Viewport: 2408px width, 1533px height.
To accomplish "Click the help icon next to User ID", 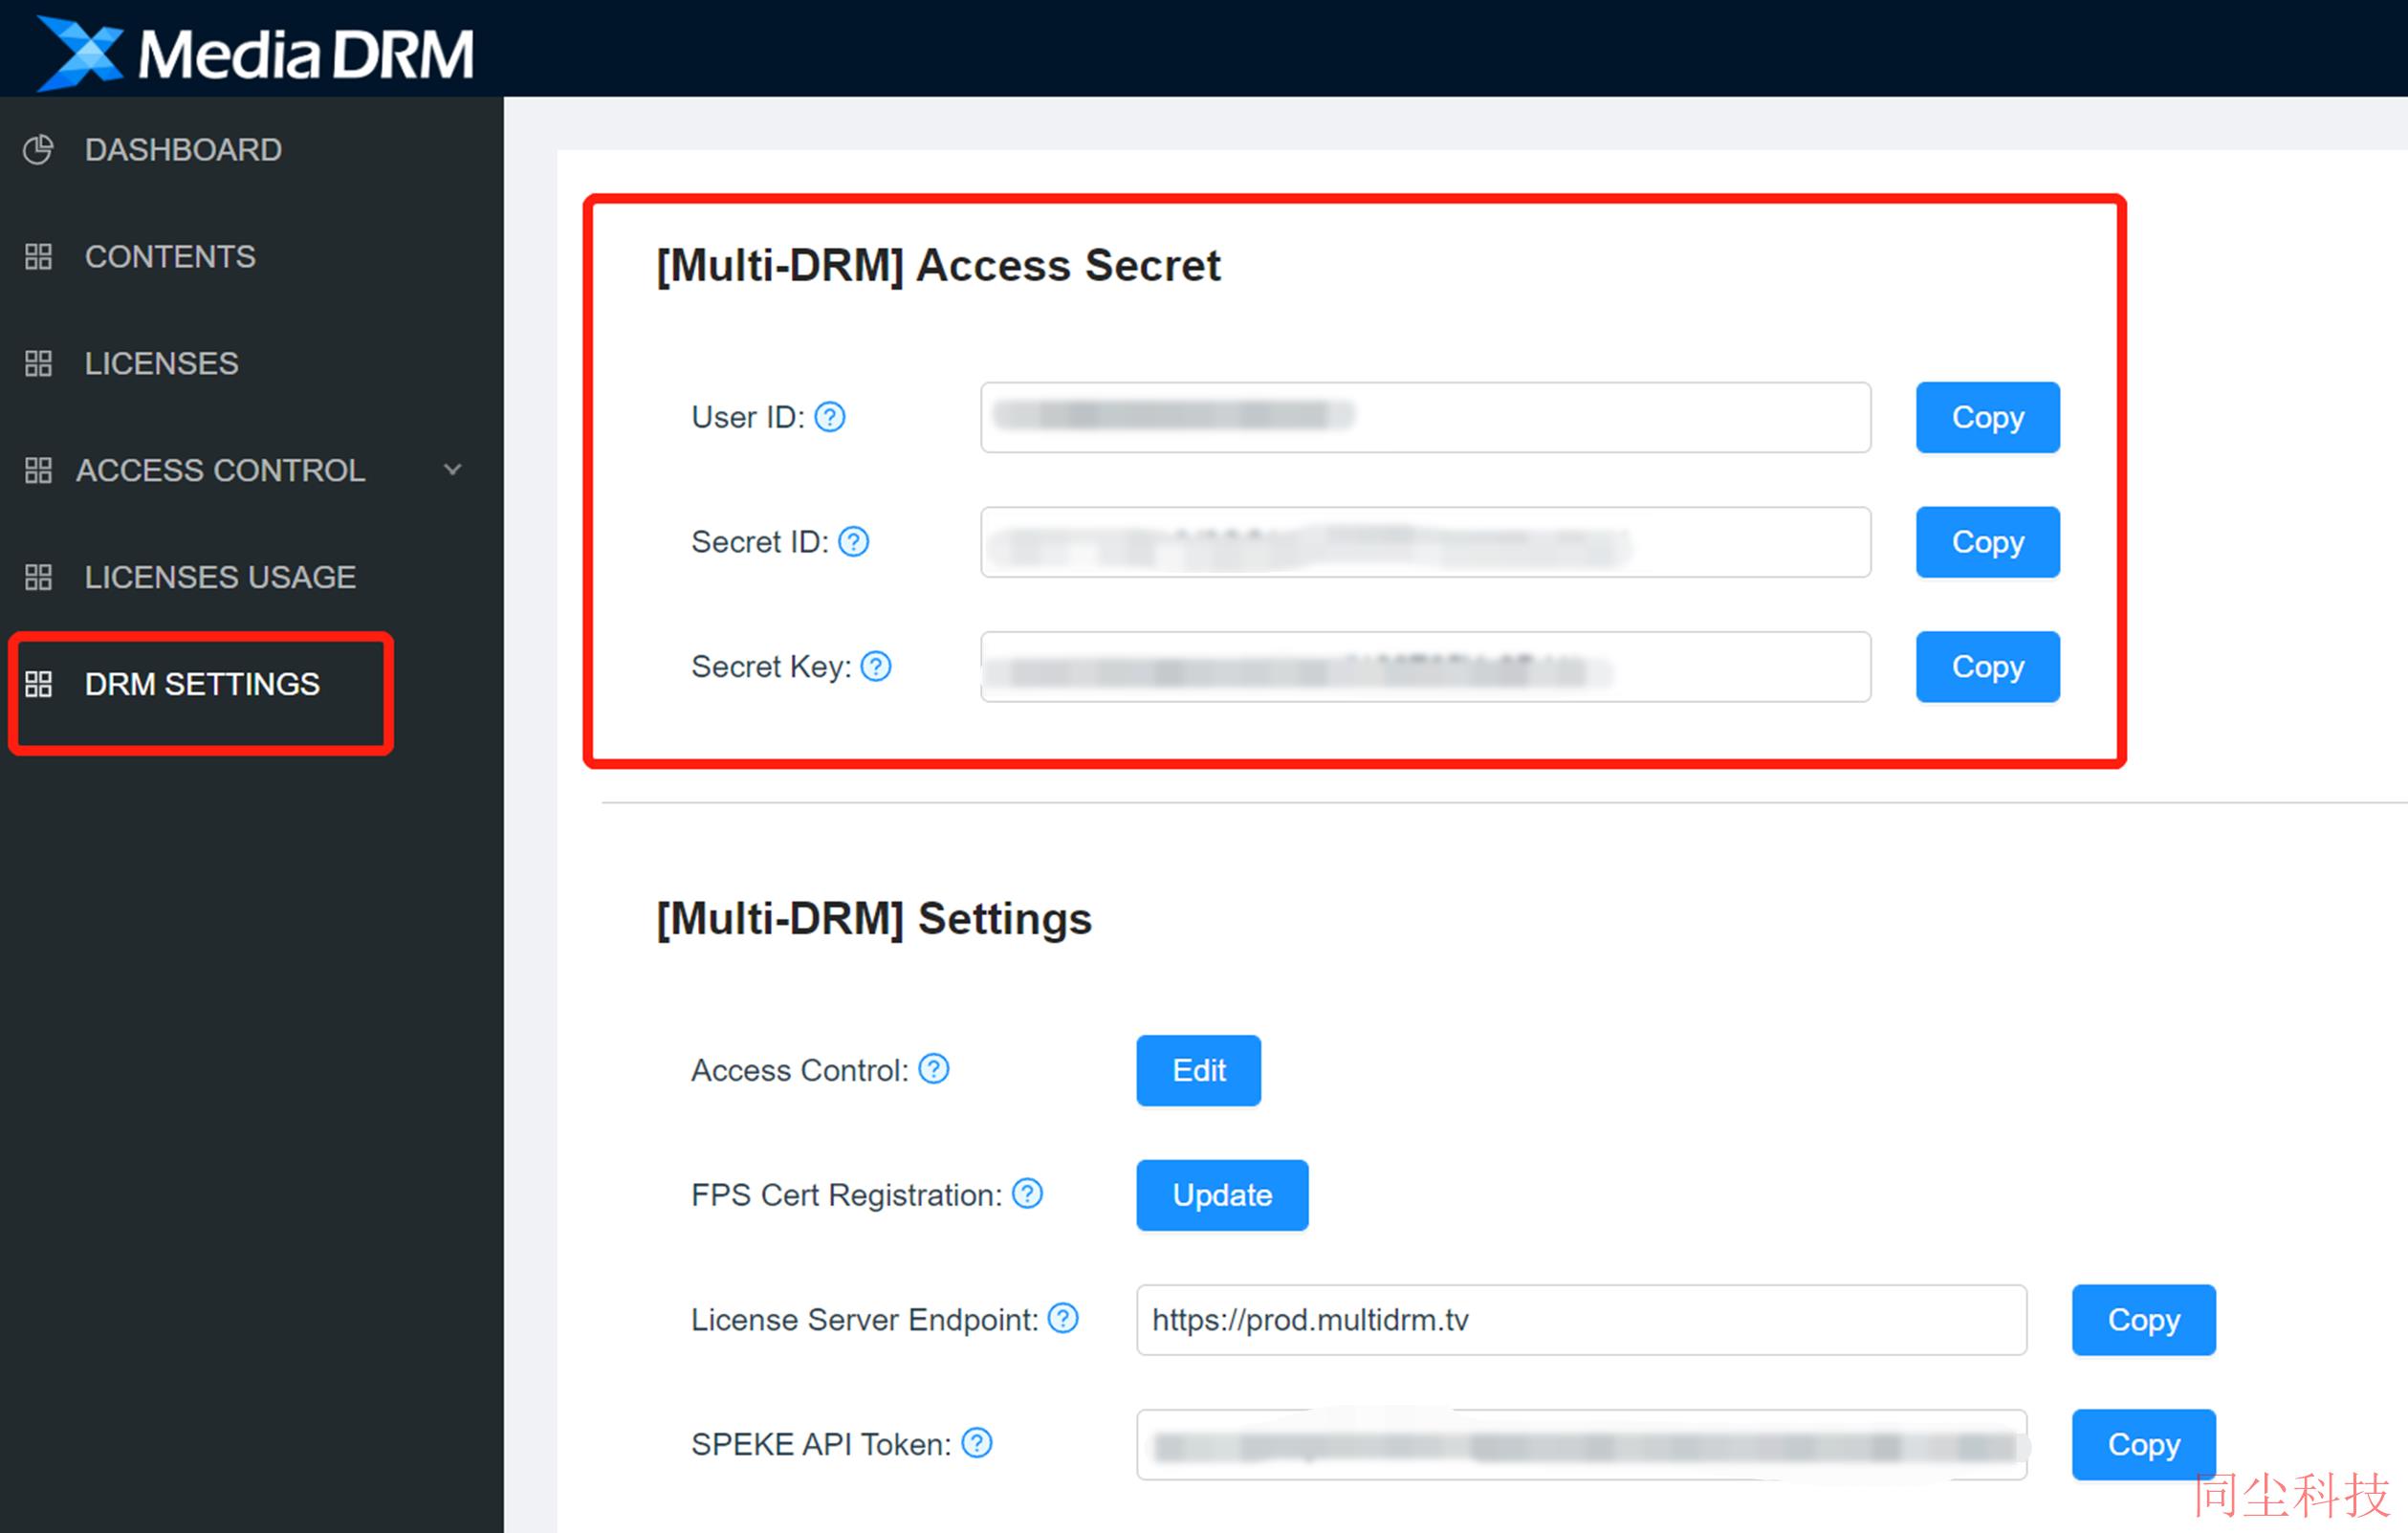I will point(829,416).
